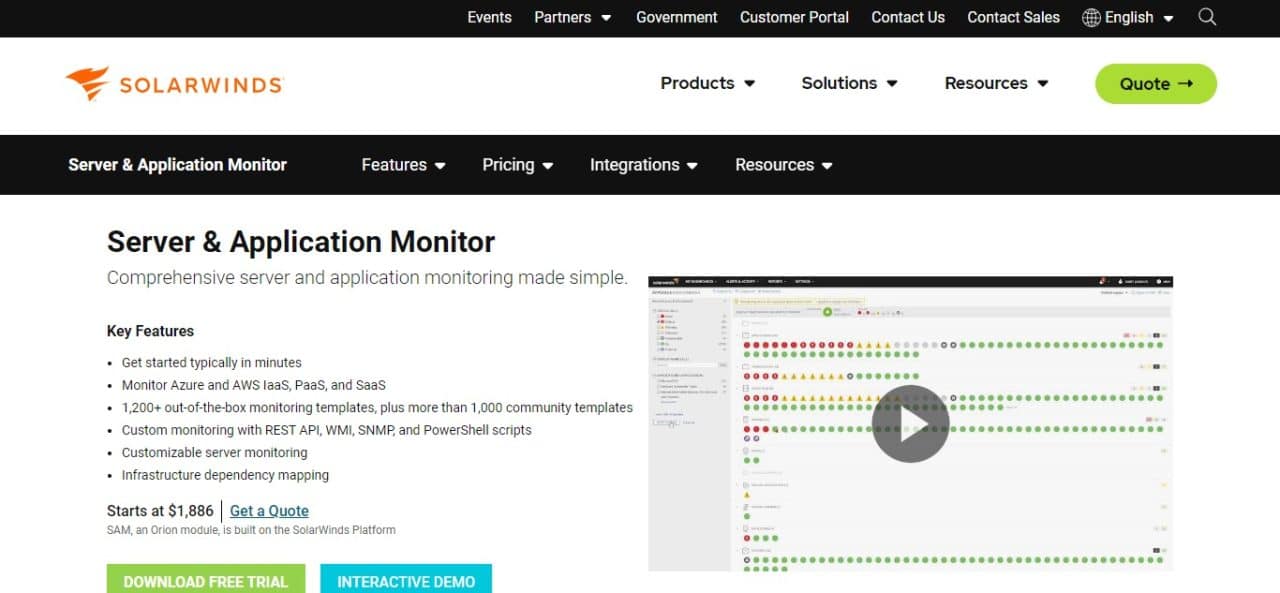Open the Events link
The width and height of the screenshot is (1280, 593).
click(489, 17)
